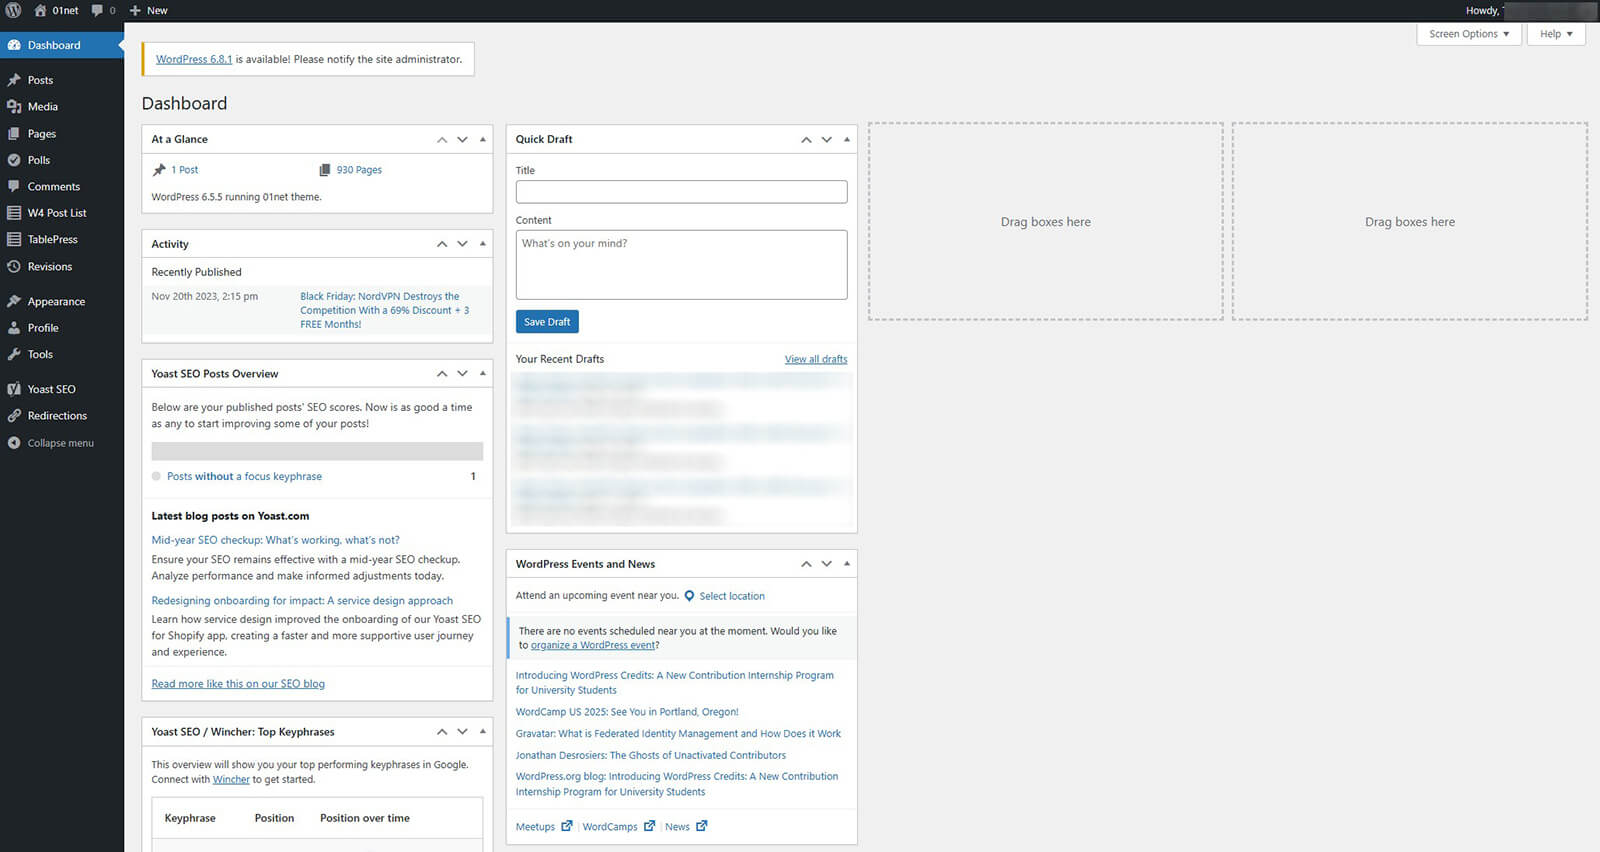Click the Pages icon in sidebar

[x=14, y=133]
